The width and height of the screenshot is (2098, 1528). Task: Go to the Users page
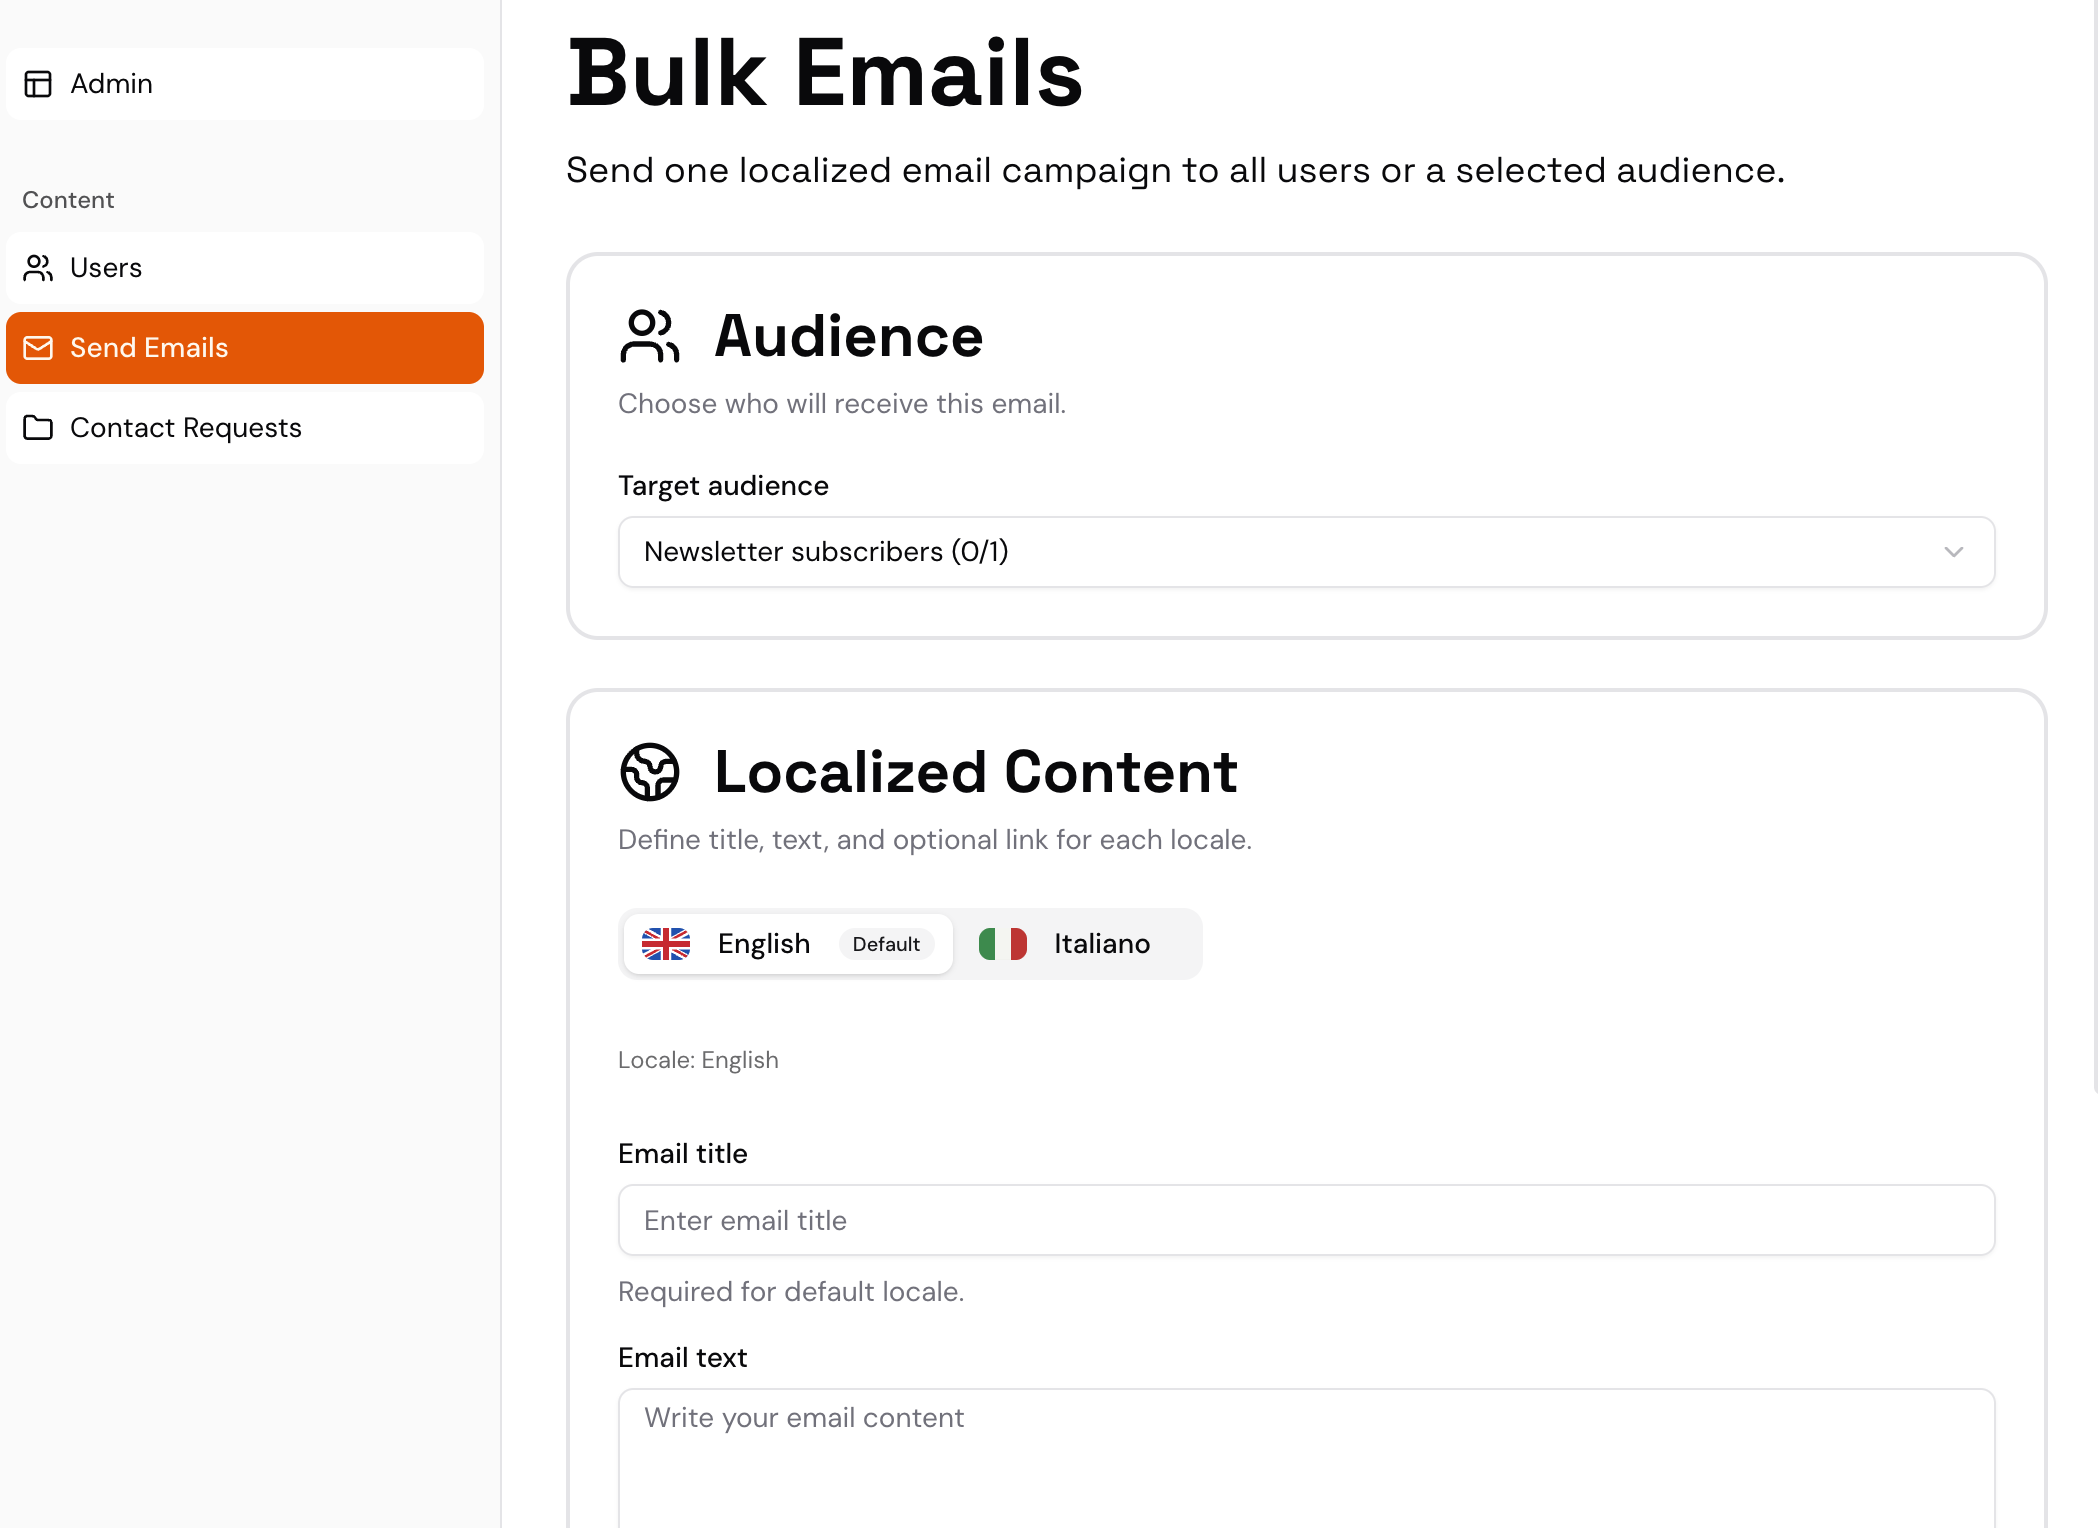[x=245, y=268]
